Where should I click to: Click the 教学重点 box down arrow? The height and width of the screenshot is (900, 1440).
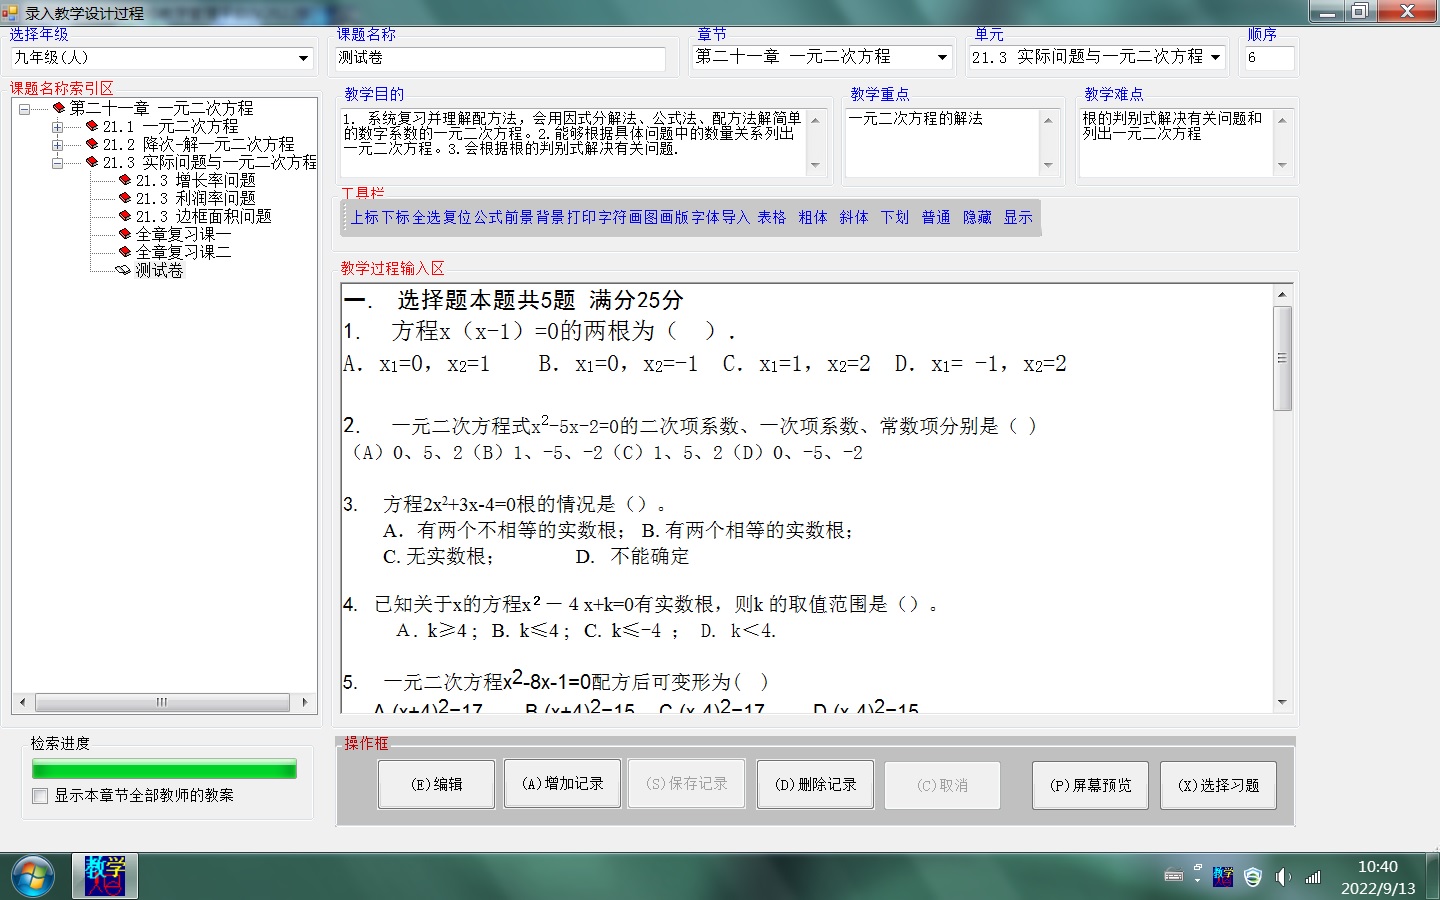click(1048, 165)
